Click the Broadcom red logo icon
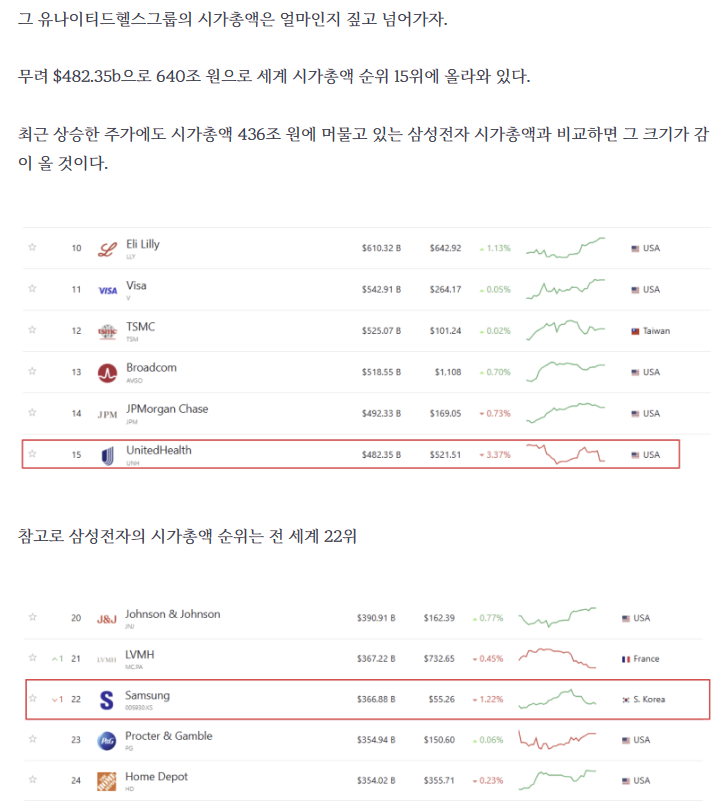 107,373
